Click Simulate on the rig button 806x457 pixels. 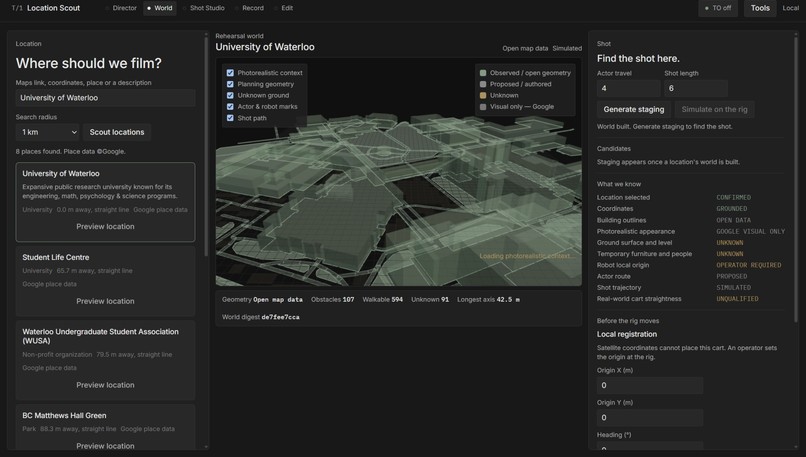(x=715, y=109)
